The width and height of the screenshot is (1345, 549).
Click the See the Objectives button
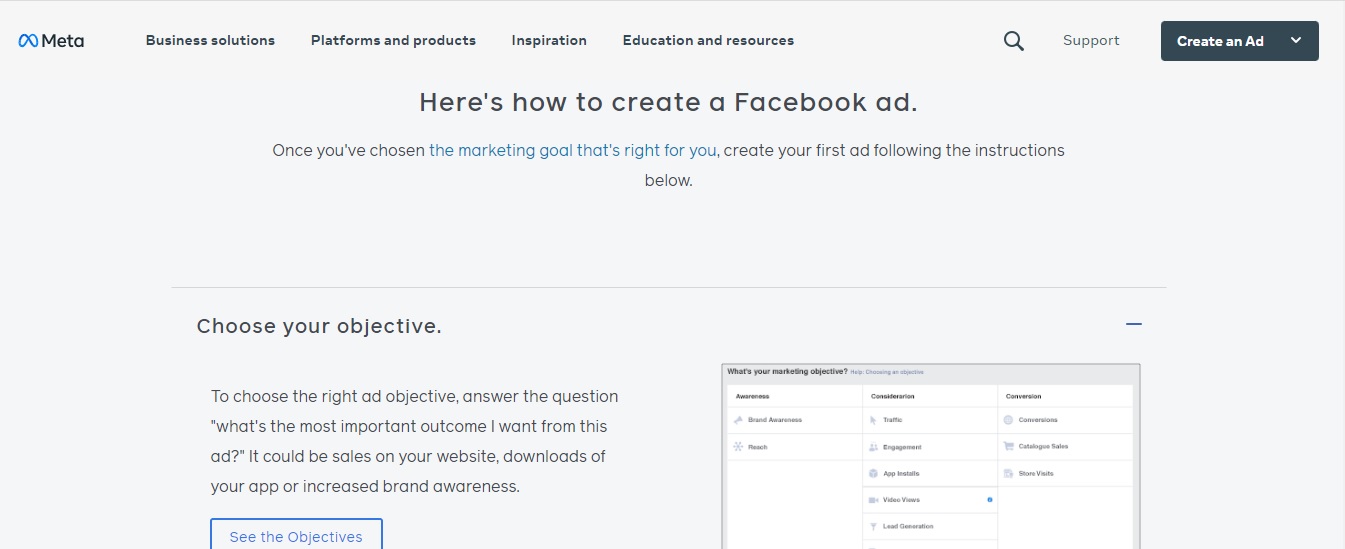[296, 536]
